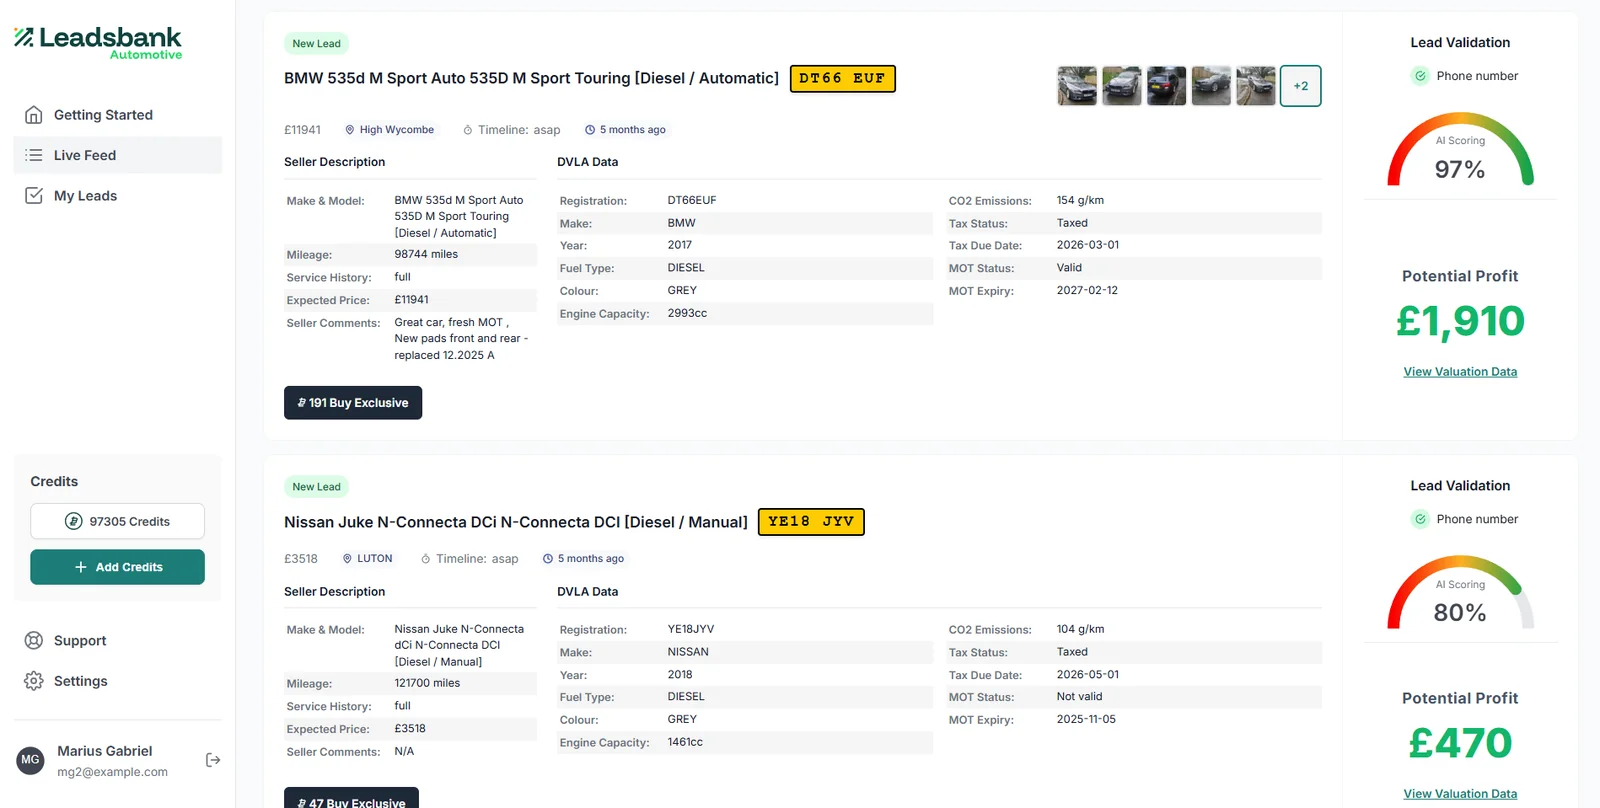Open the fifth BMW photo thumbnail

(x=1256, y=86)
